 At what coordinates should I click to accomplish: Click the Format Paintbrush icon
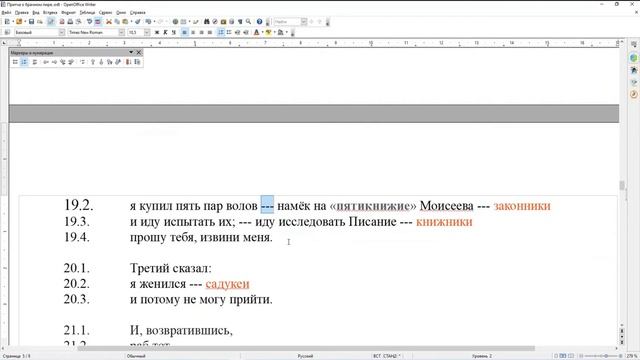(x=138, y=22)
